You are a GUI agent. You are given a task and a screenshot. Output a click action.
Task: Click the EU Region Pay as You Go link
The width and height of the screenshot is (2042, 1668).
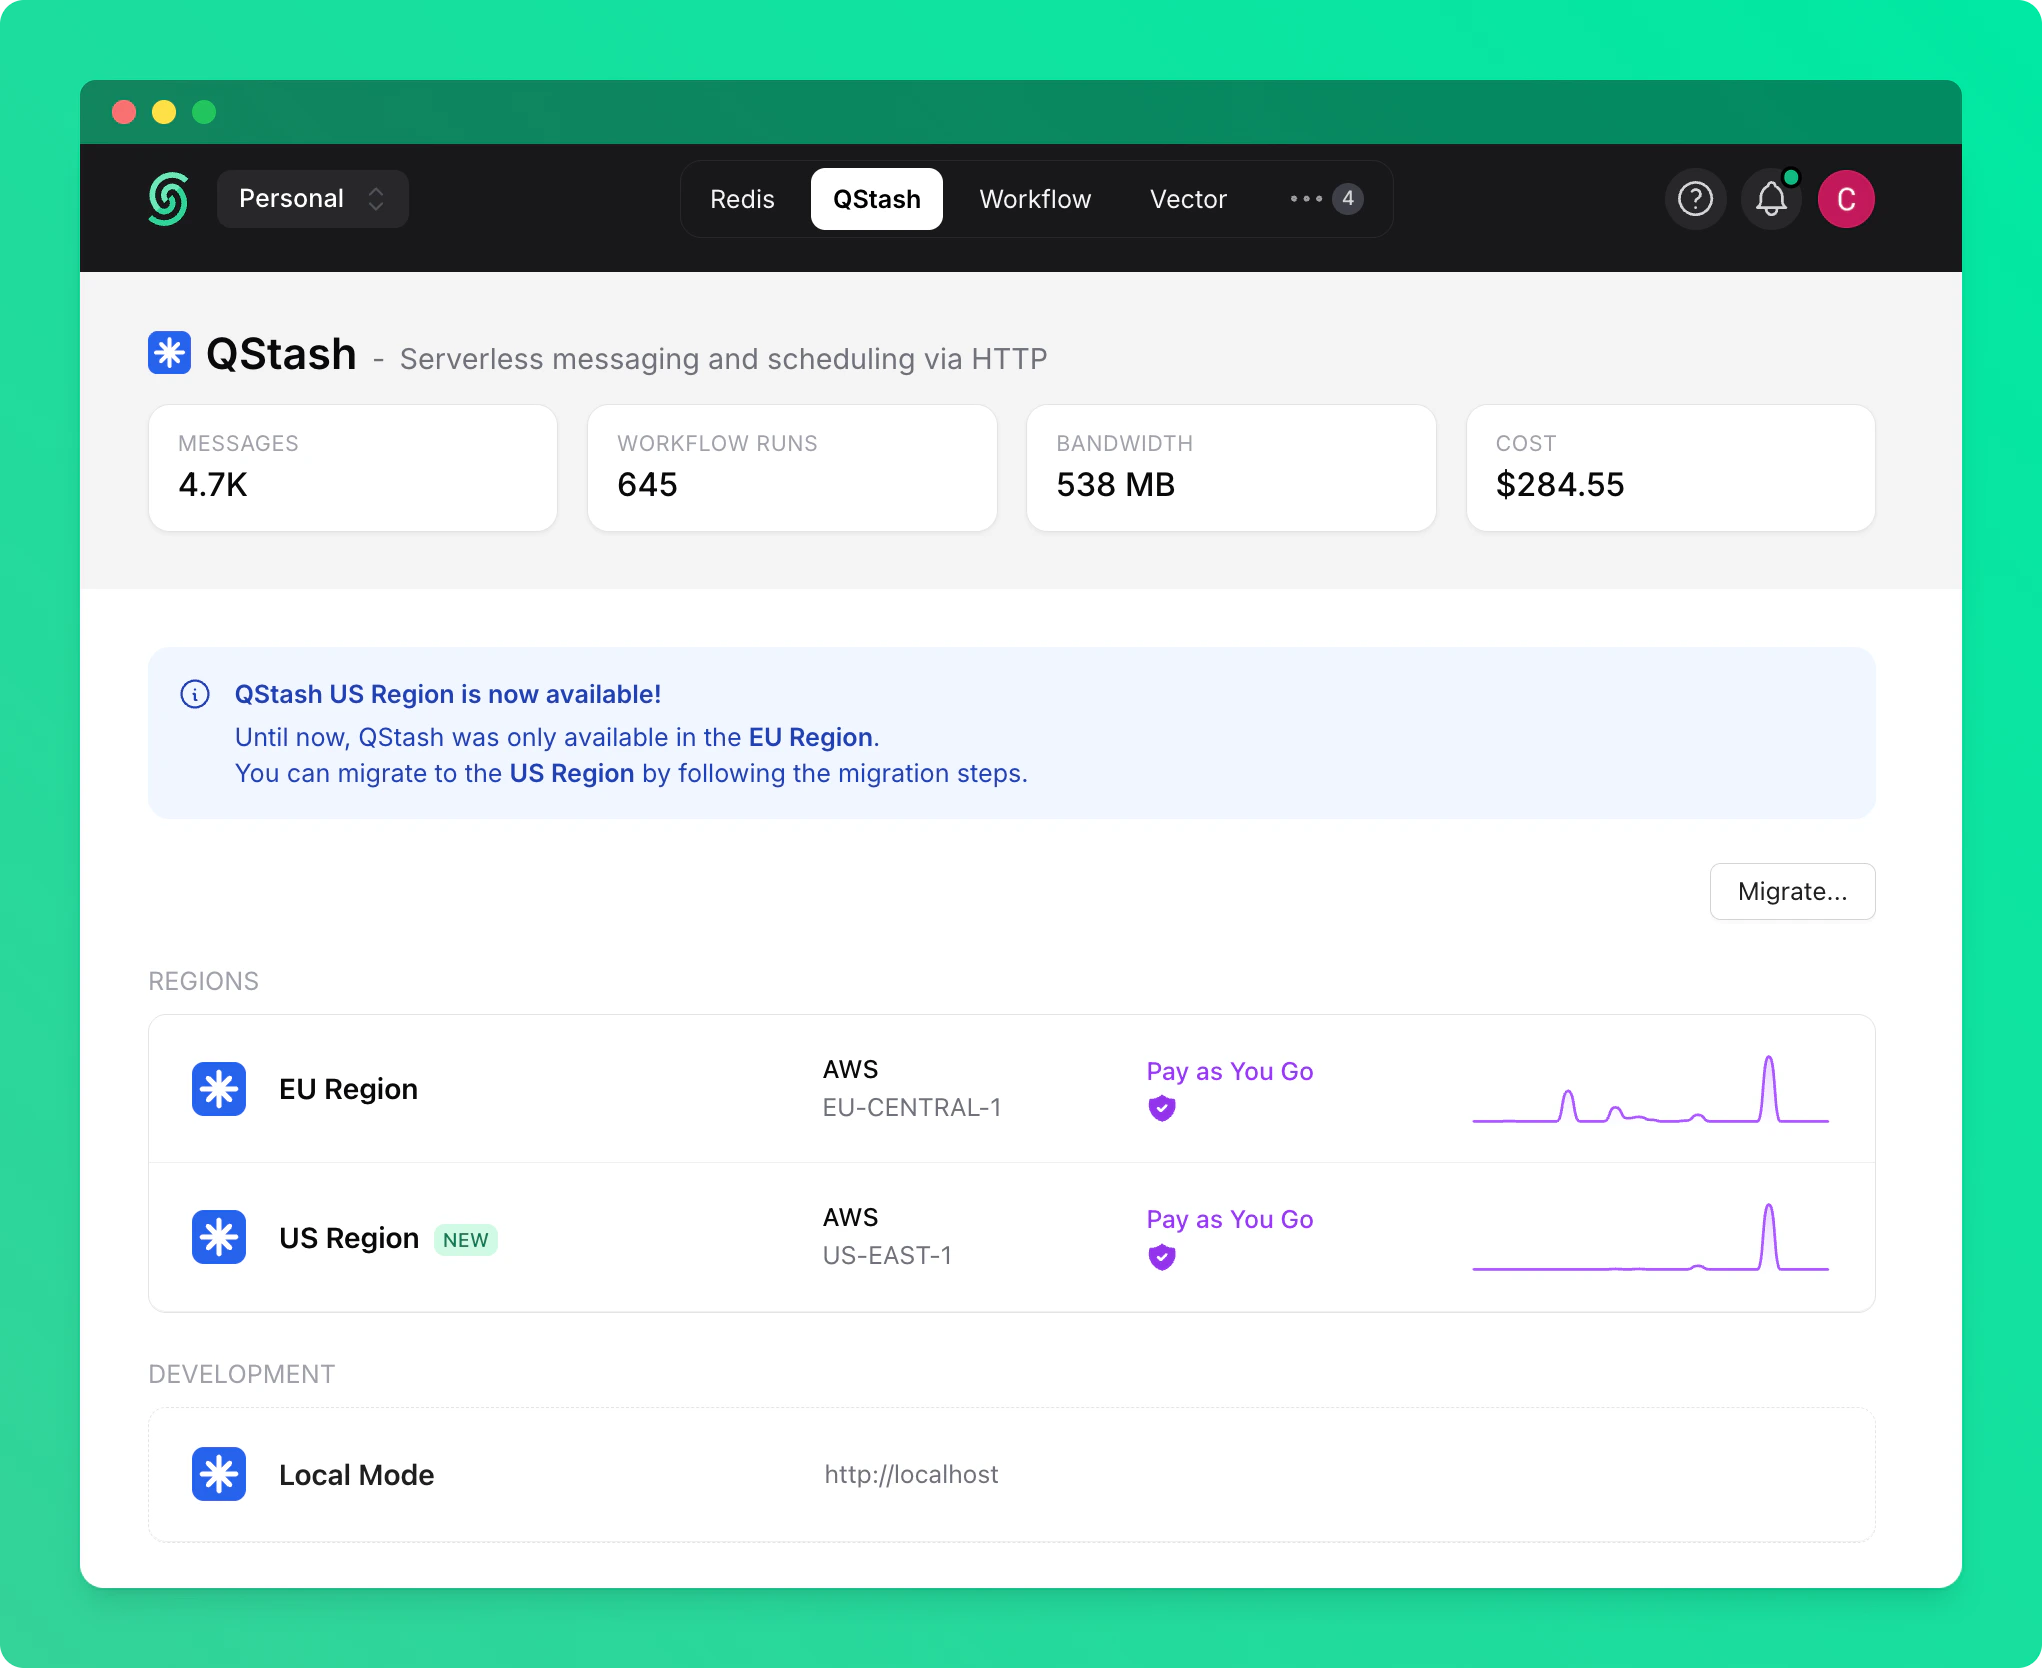point(1229,1071)
